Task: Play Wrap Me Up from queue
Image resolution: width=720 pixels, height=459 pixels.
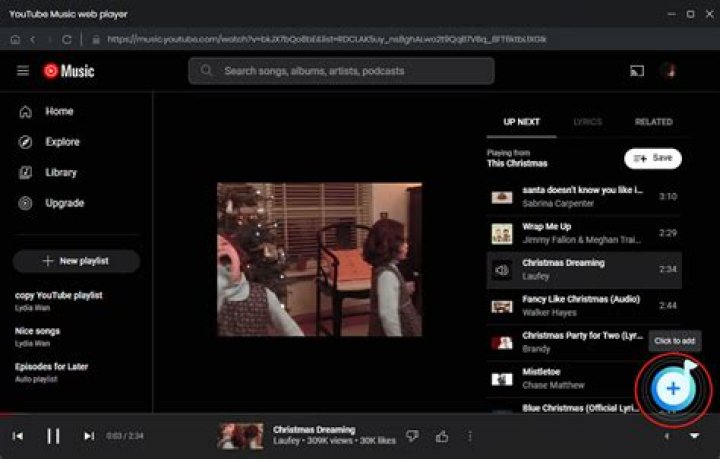Action: (584, 233)
